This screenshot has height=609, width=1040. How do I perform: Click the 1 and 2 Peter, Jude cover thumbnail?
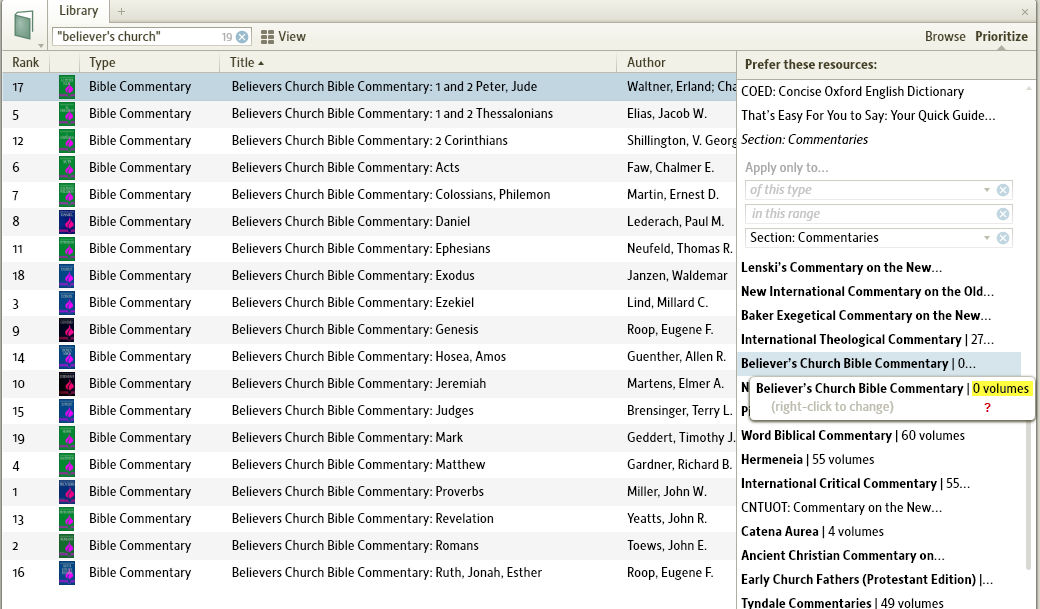67,87
